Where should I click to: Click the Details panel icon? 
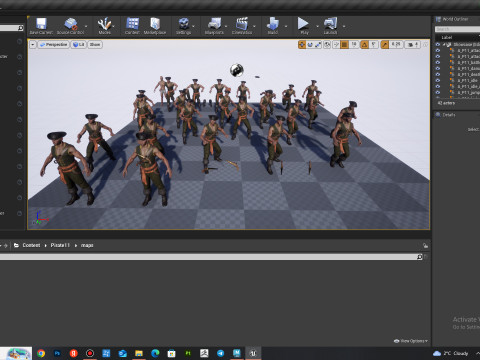click(x=438, y=115)
